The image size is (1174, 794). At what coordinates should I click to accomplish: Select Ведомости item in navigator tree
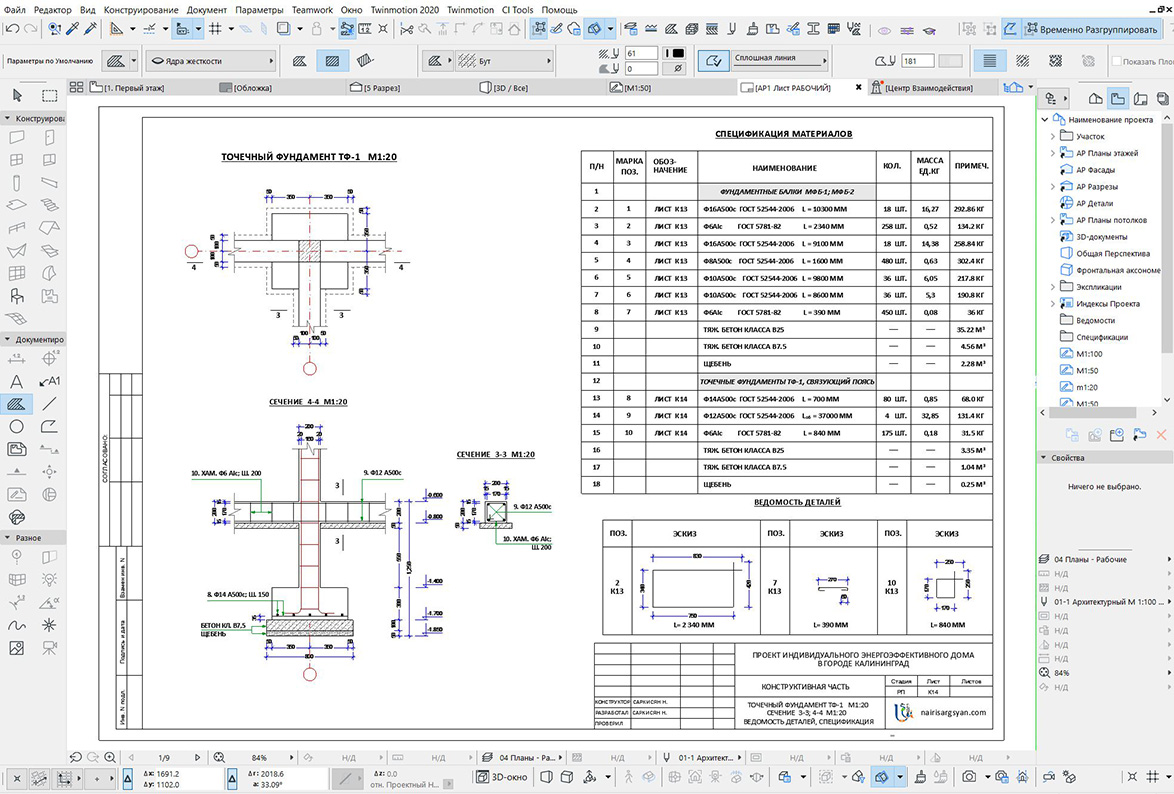click(x=1095, y=320)
